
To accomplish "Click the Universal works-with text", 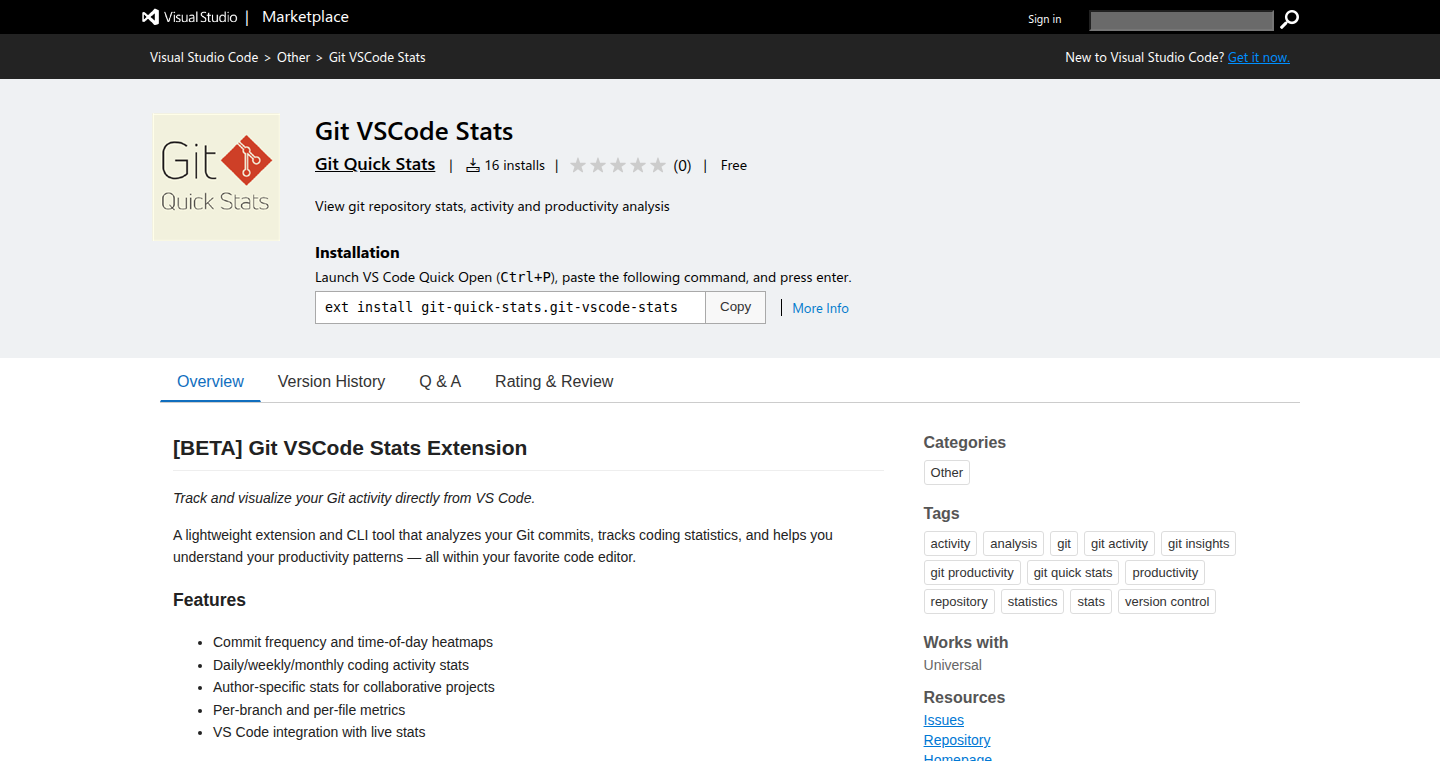I will click(x=953, y=665).
